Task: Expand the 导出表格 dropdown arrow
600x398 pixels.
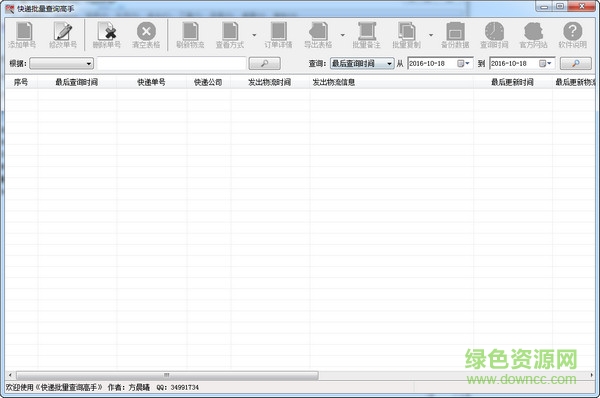Action: coord(342,35)
